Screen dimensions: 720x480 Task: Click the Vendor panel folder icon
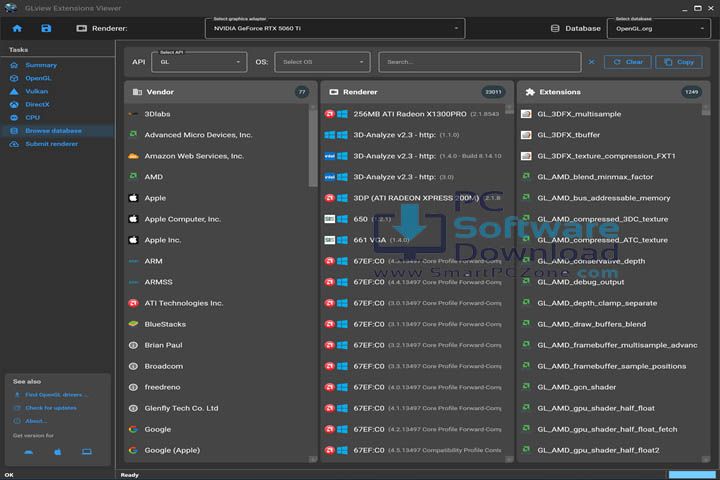137,92
